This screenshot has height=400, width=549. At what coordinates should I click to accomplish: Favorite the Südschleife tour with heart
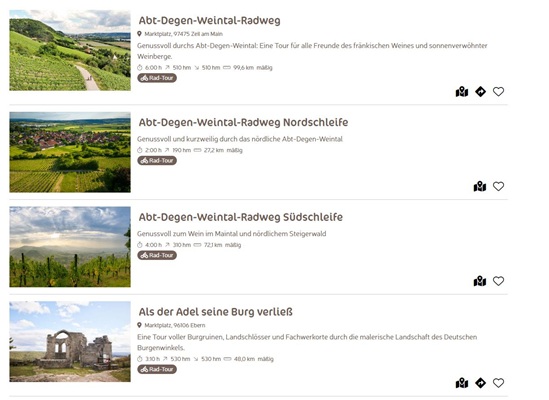point(498,281)
